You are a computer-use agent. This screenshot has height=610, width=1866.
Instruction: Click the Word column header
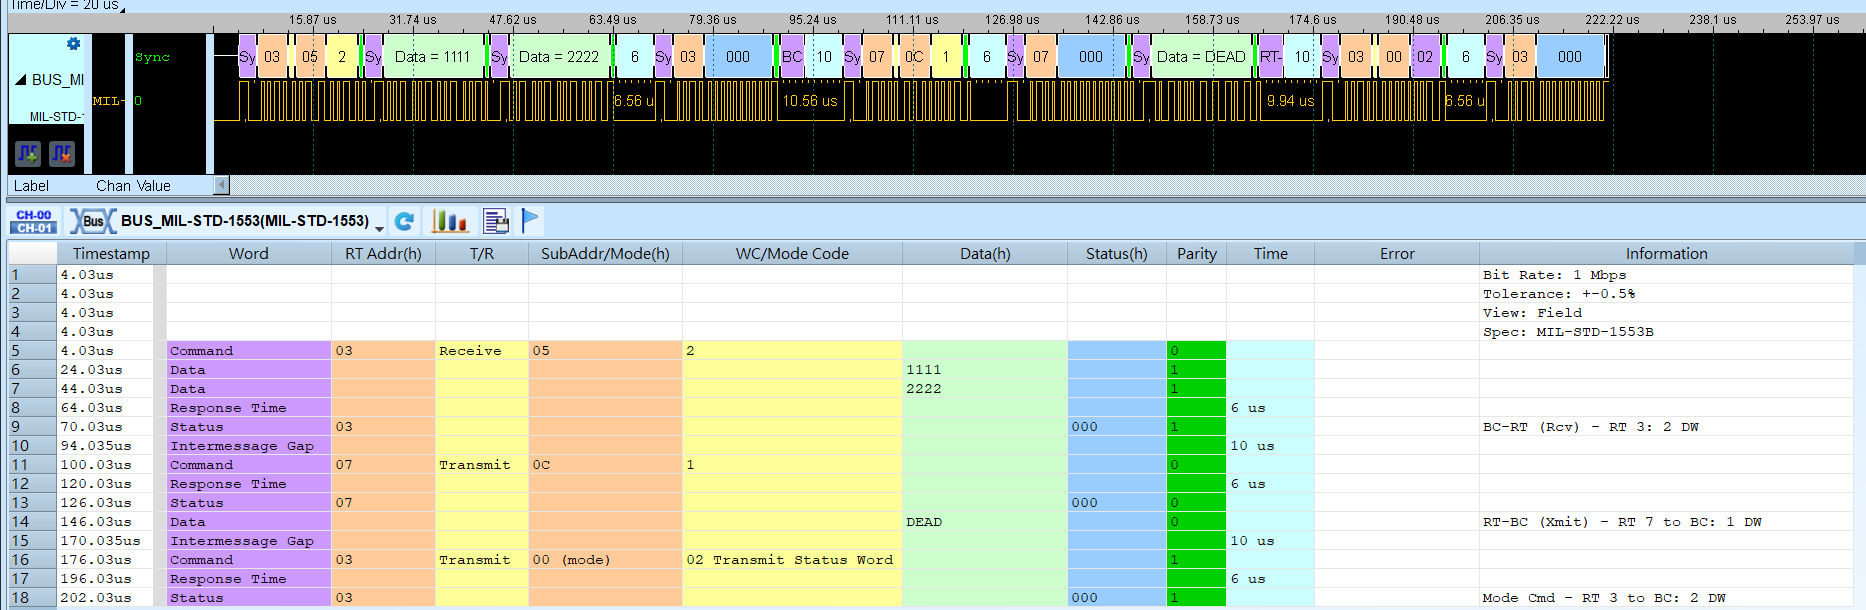pos(248,254)
